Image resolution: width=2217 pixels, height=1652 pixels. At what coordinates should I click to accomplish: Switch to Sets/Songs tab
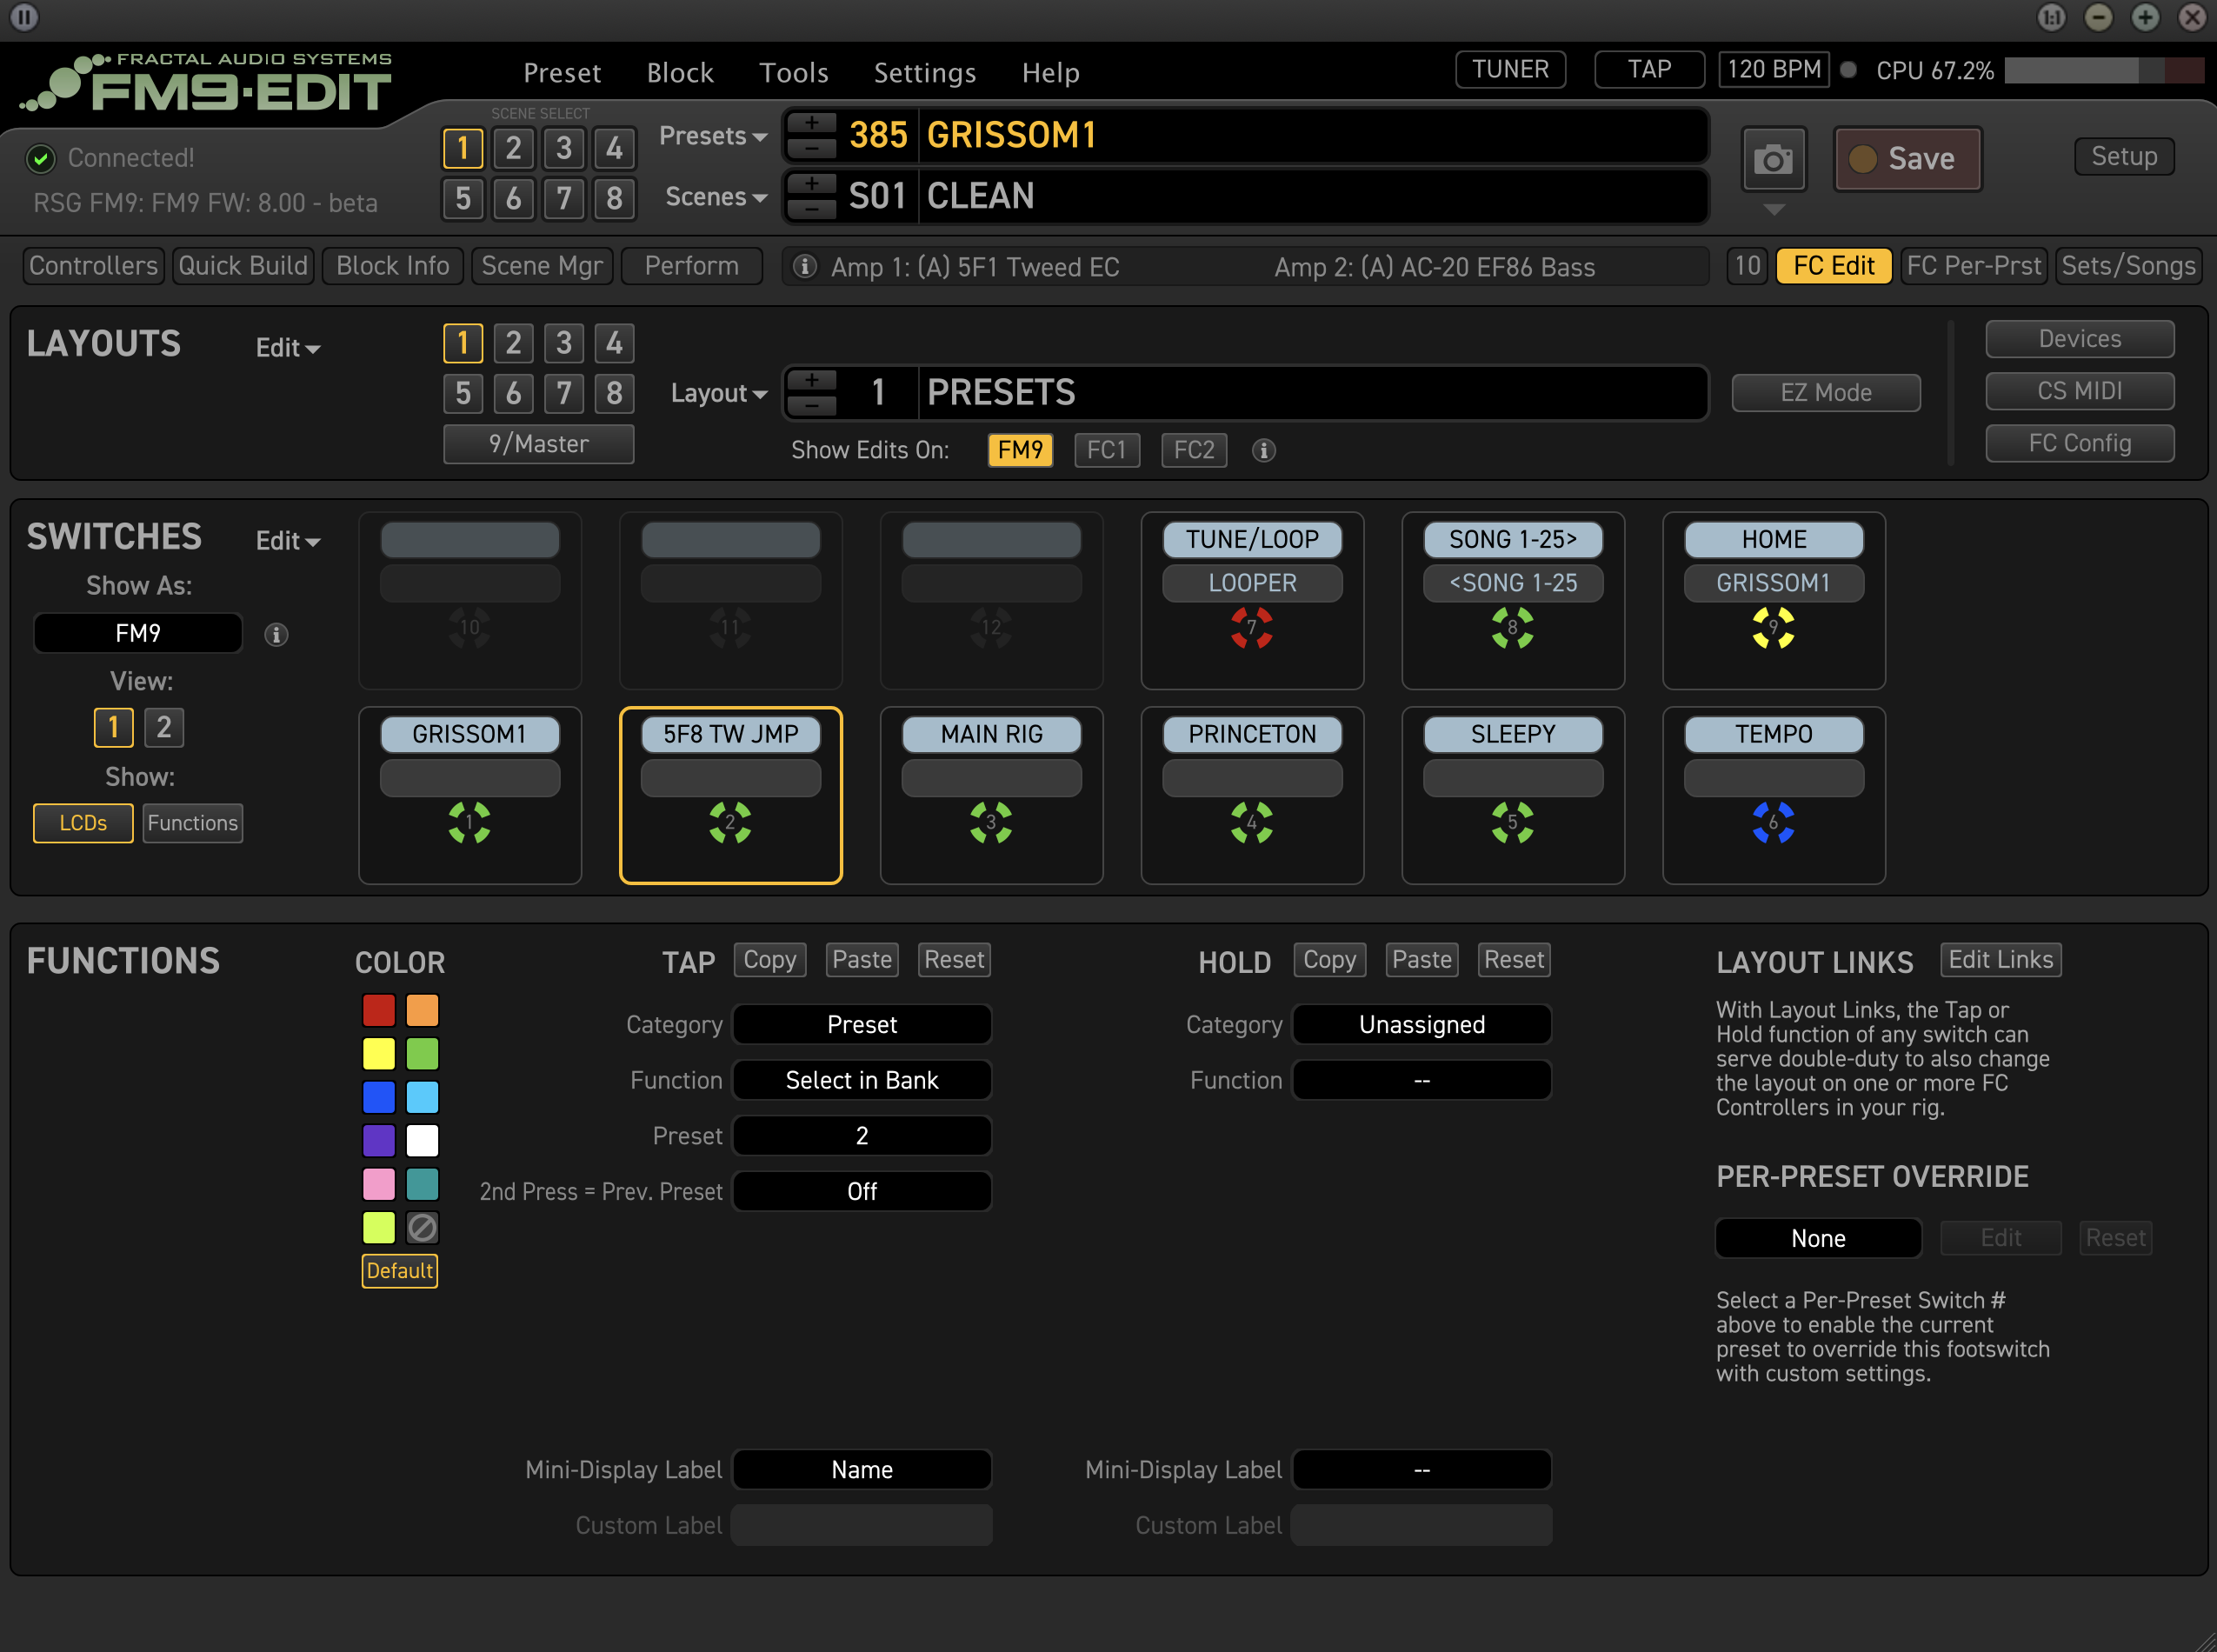2128,266
